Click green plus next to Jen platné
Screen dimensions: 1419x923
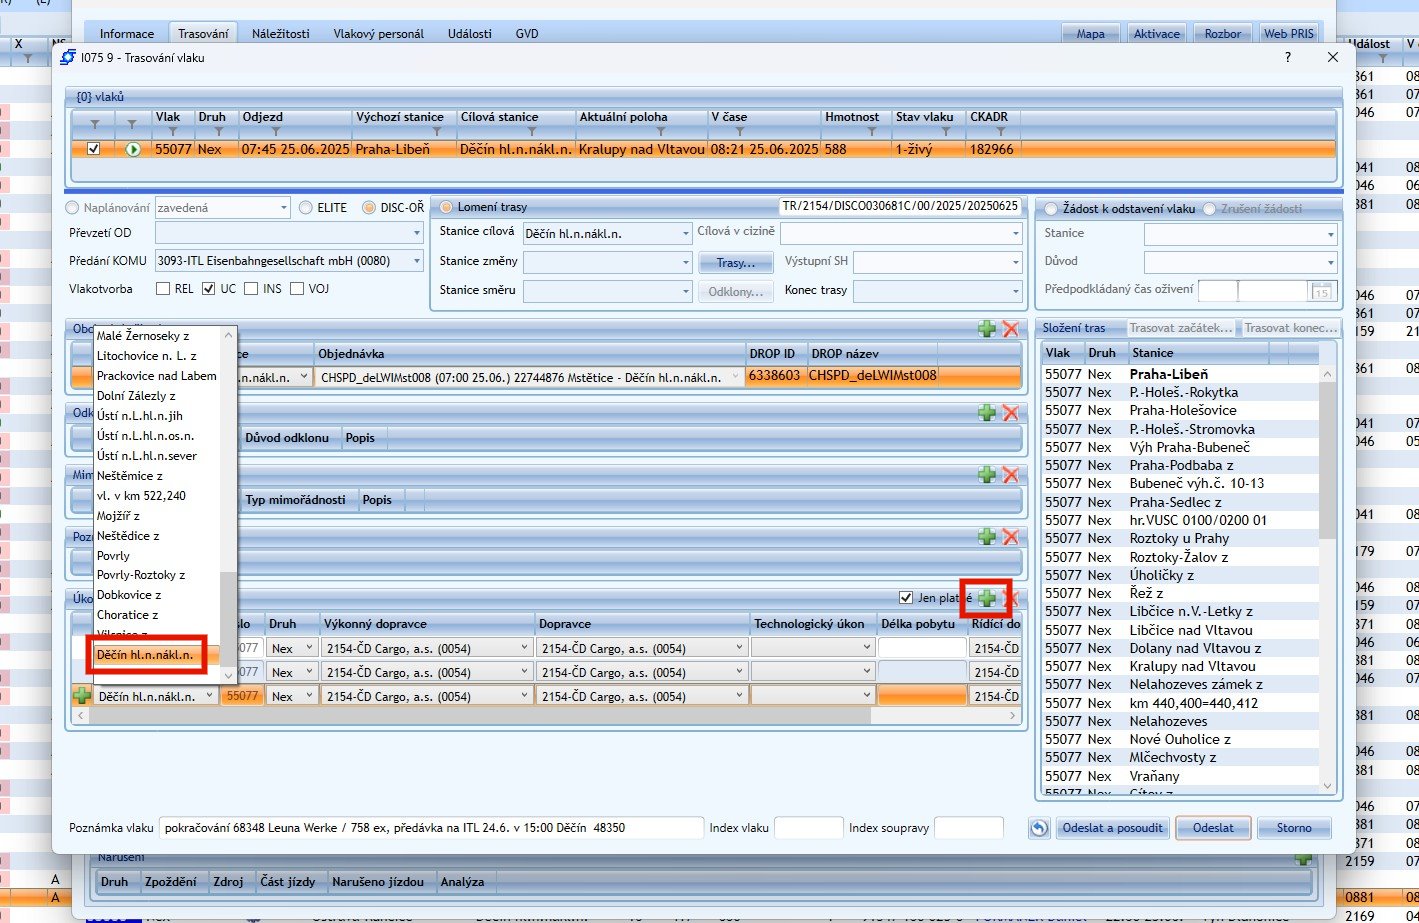[x=986, y=598]
